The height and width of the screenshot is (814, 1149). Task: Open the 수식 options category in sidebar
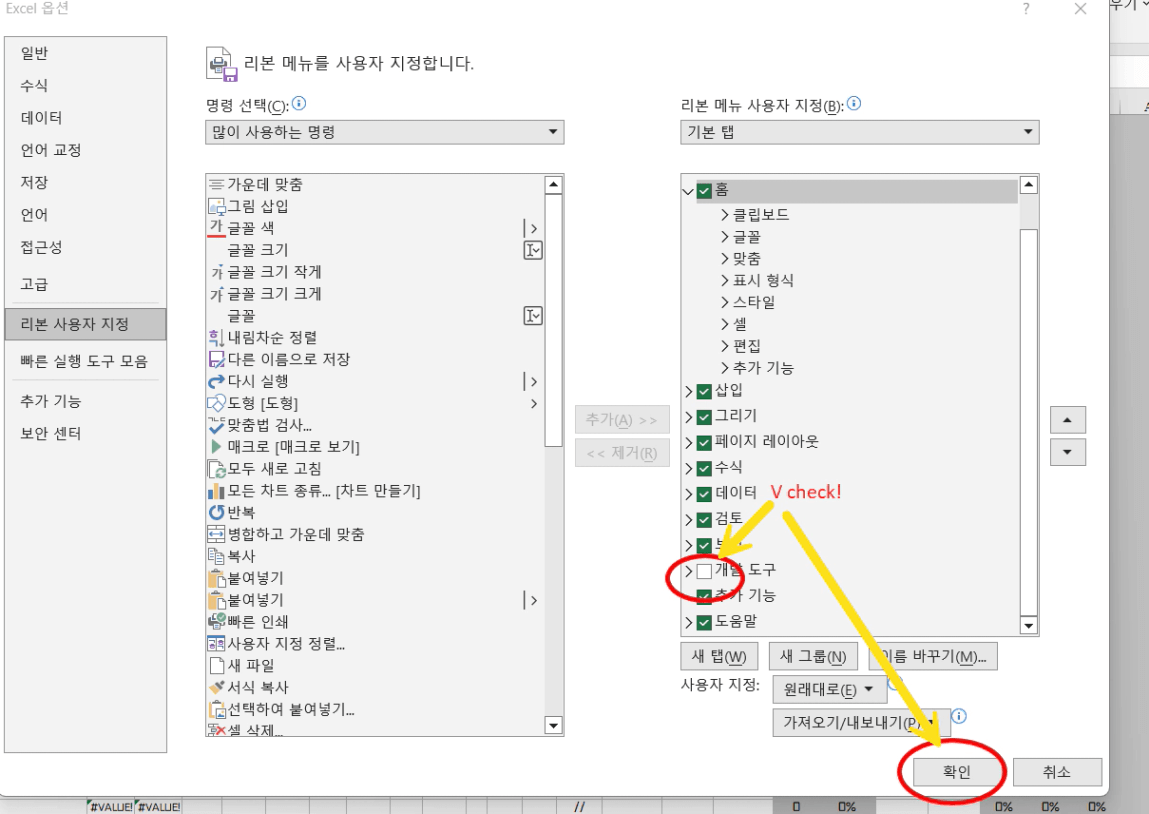tap(85, 85)
